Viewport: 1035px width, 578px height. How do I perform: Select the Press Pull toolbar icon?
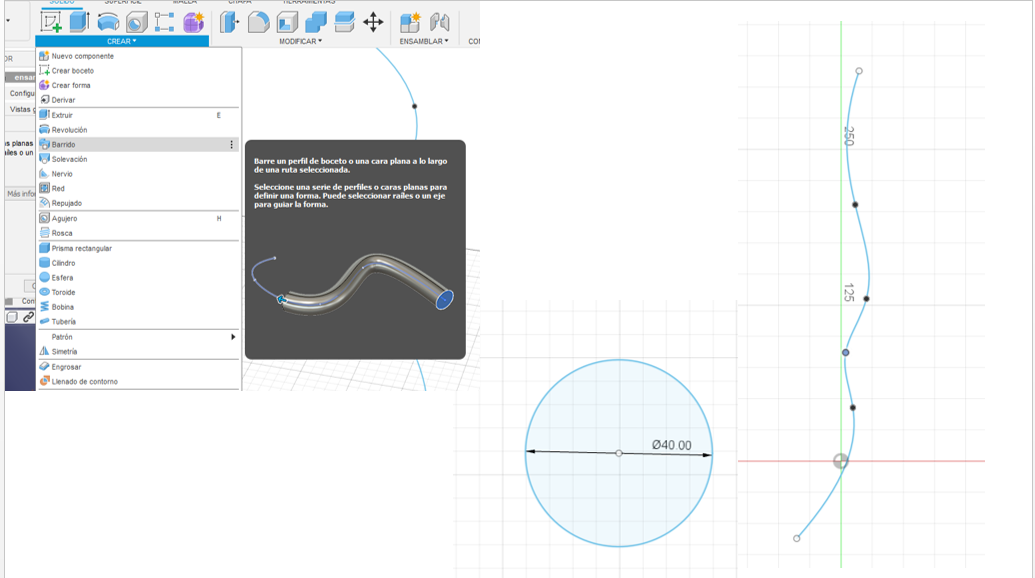(229, 22)
